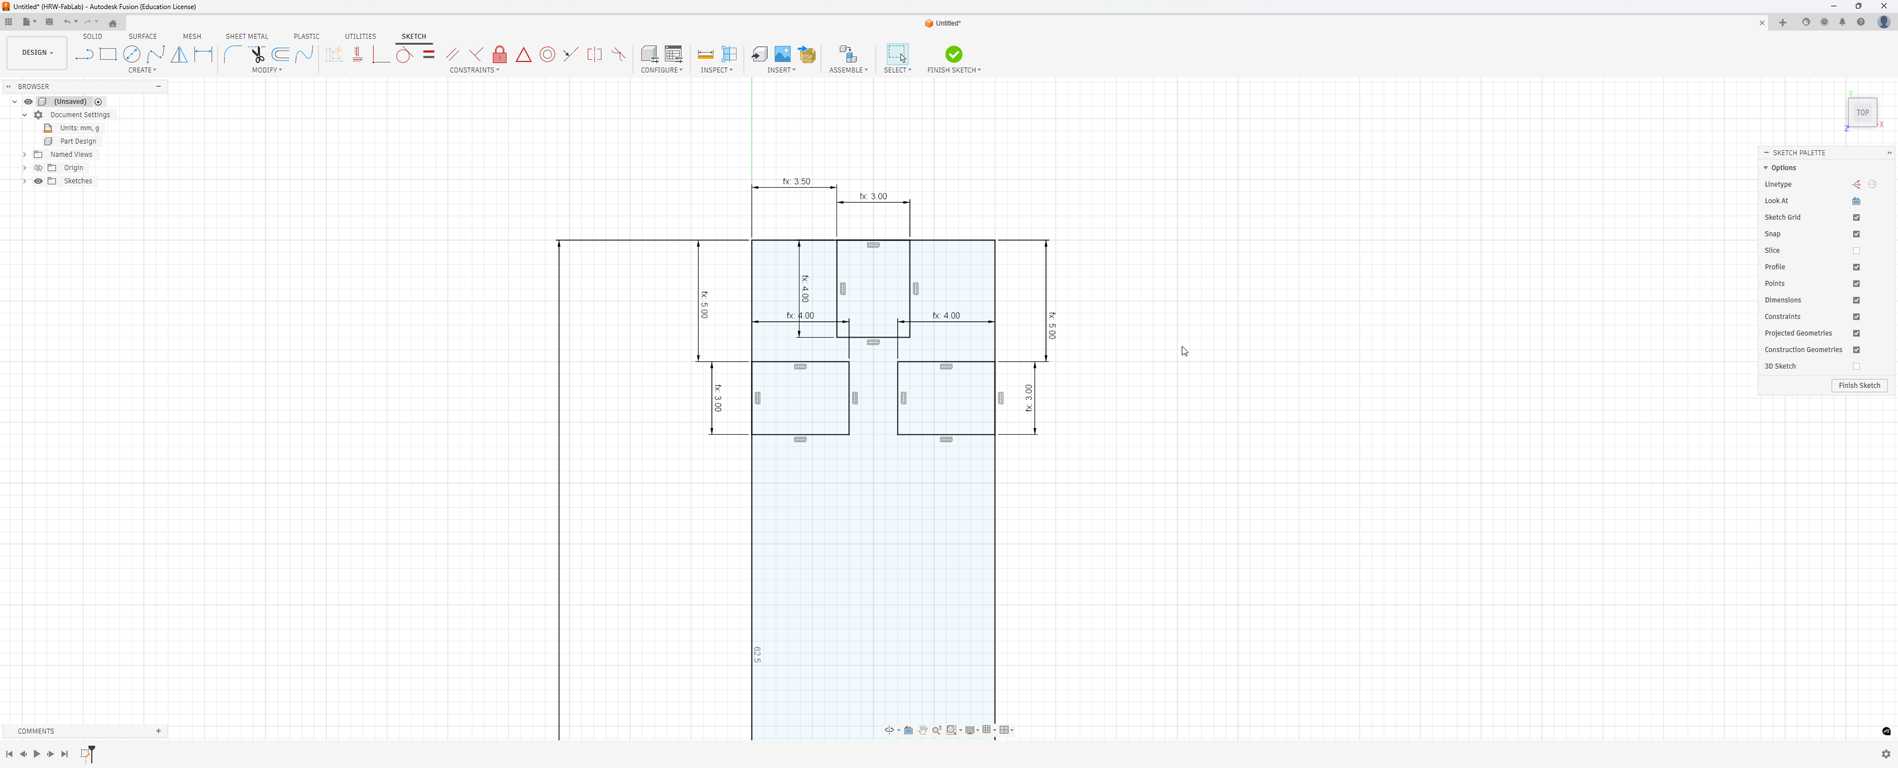The image size is (1898, 768).
Task: Select the 2-point Rectangle tool
Action: coord(108,54)
